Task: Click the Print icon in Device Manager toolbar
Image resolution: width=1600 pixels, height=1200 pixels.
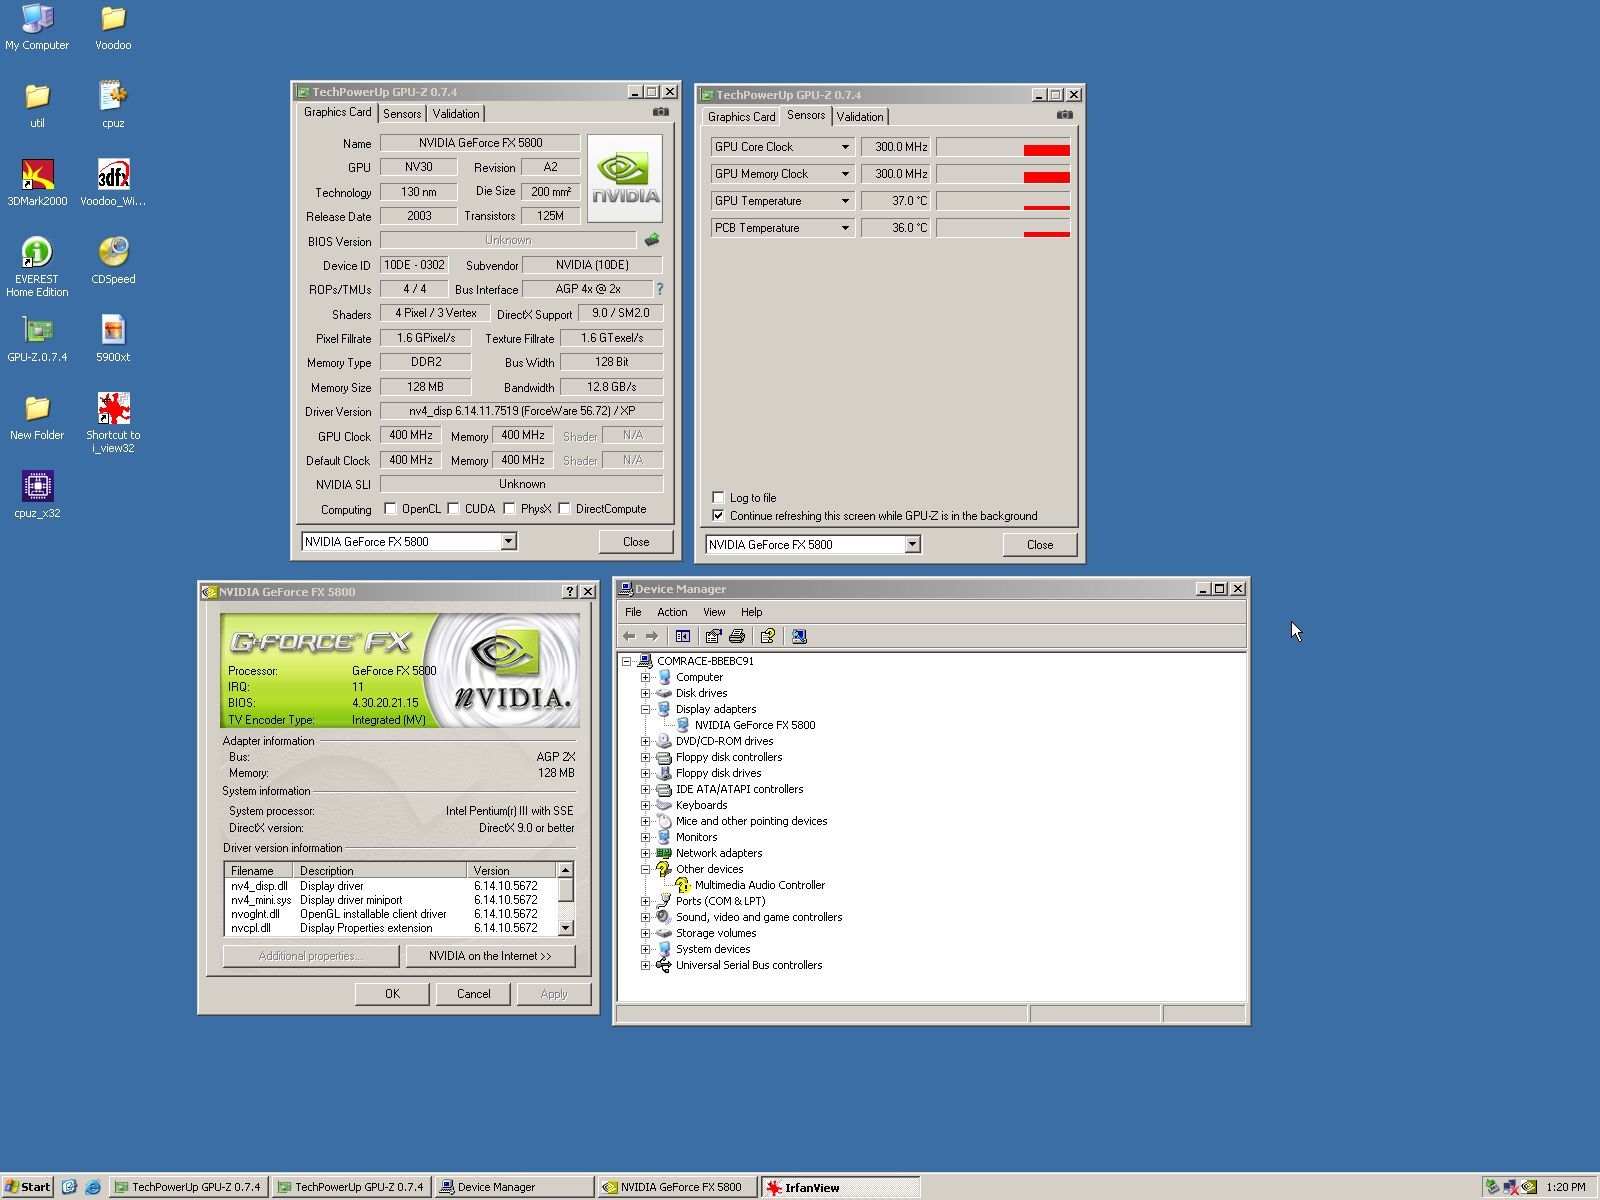Action: [x=737, y=636]
